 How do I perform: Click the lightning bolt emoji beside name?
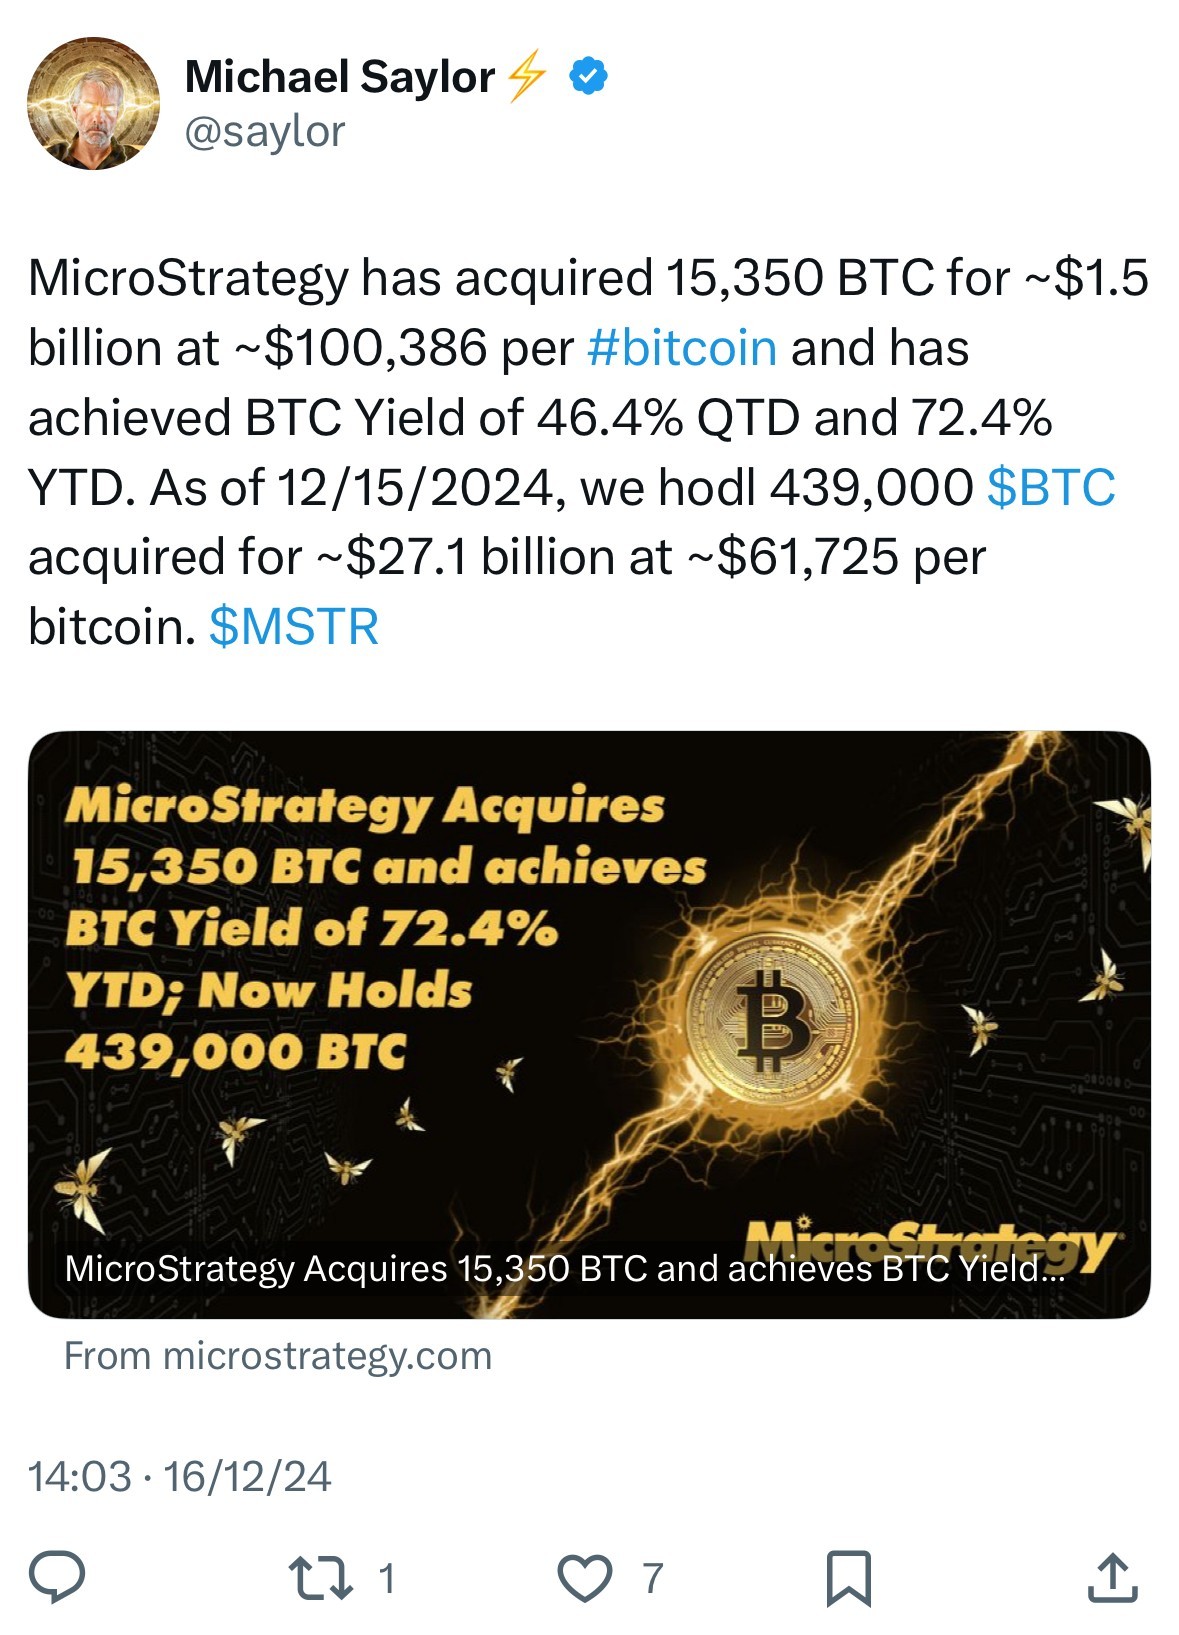click(527, 76)
